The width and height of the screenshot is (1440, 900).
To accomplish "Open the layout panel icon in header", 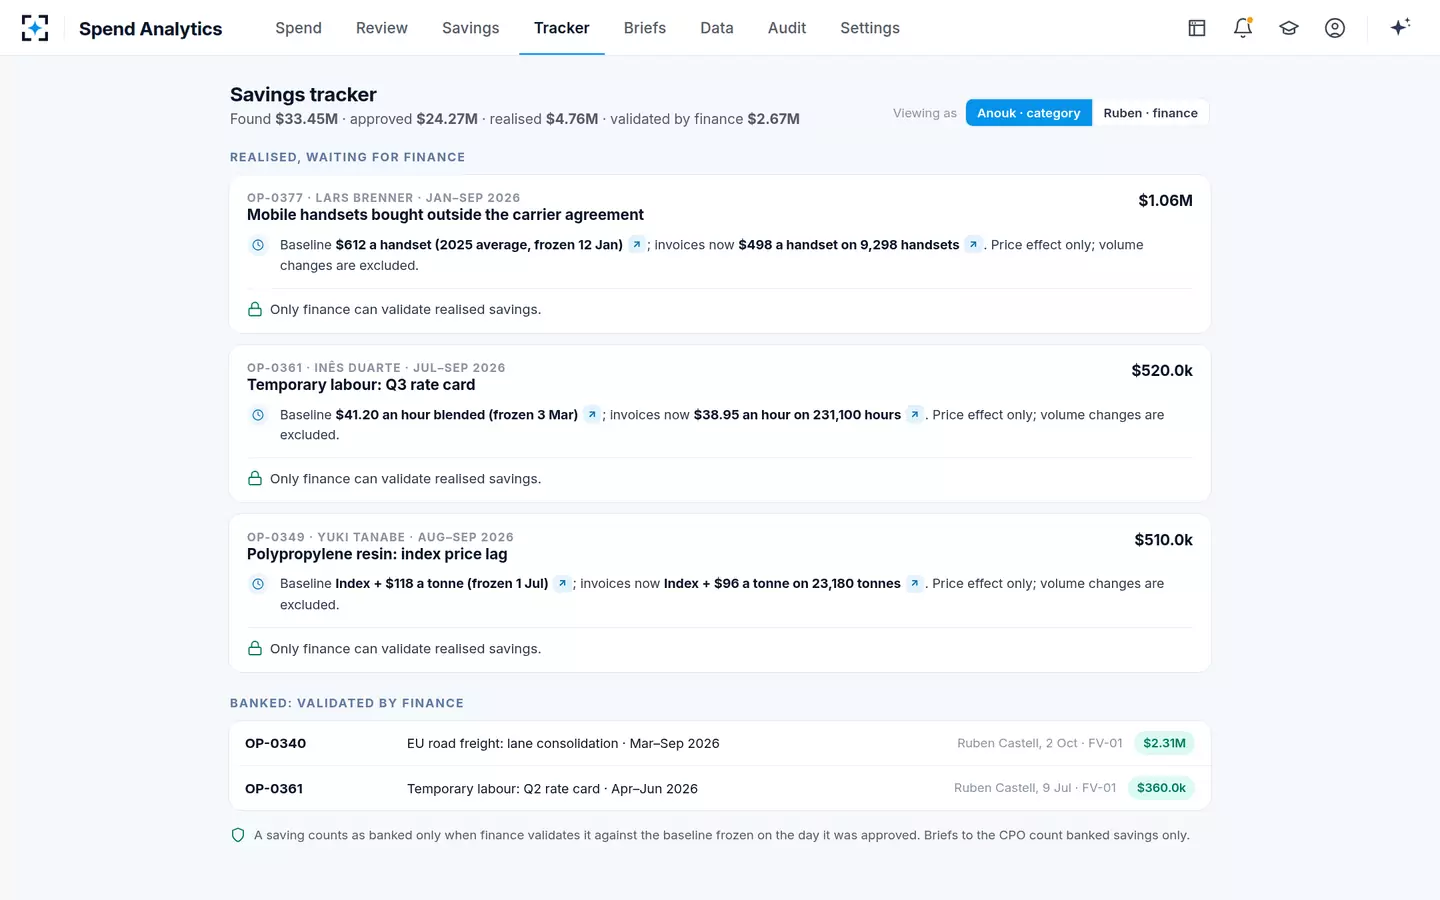I will (1197, 28).
